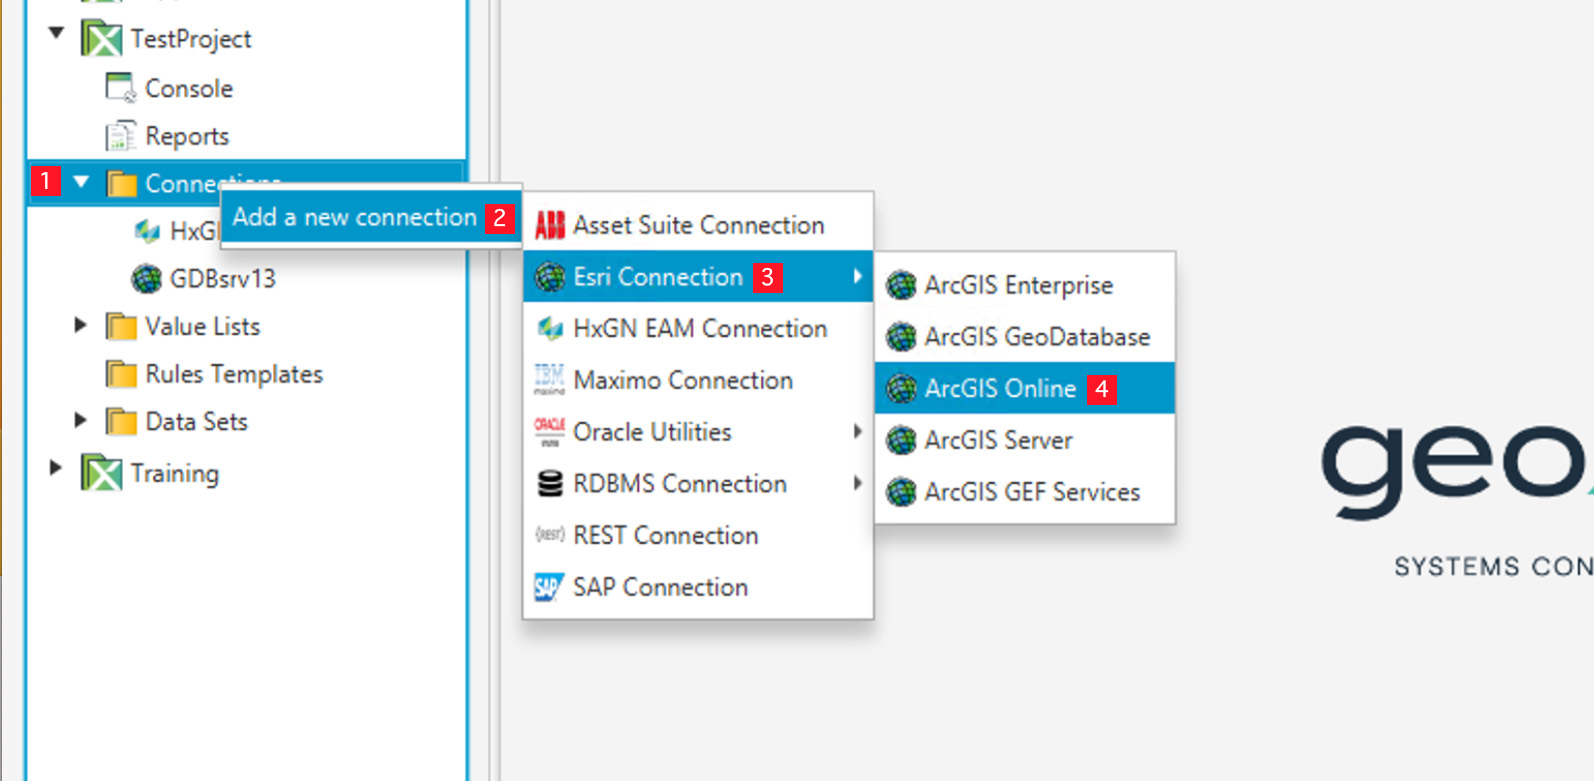Choose ArcGIS Enterprise from the submenu

[1025, 285]
